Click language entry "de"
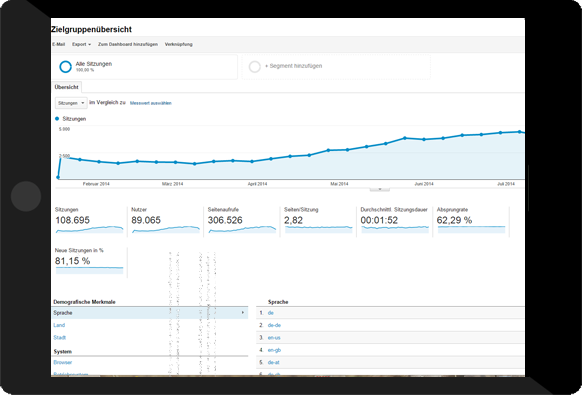This screenshot has width=584, height=398. tap(271, 313)
